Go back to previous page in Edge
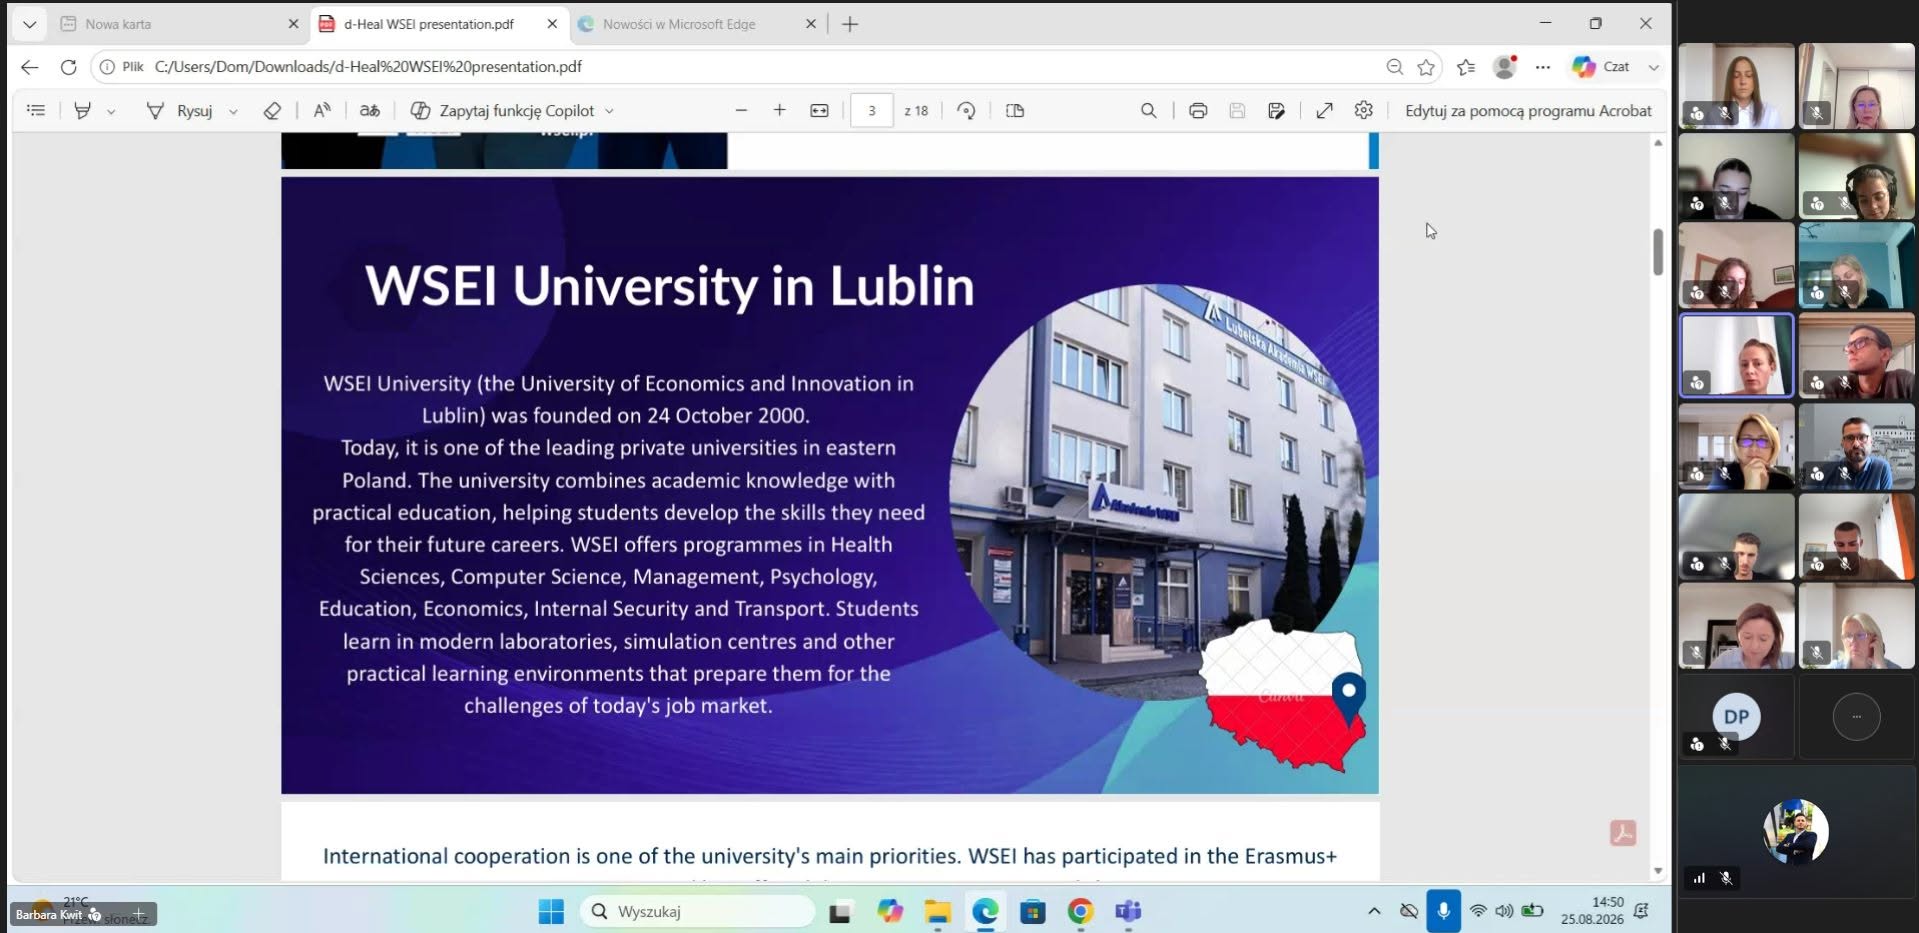Image resolution: width=1919 pixels, height=933 pixels. tap(30, 67)
